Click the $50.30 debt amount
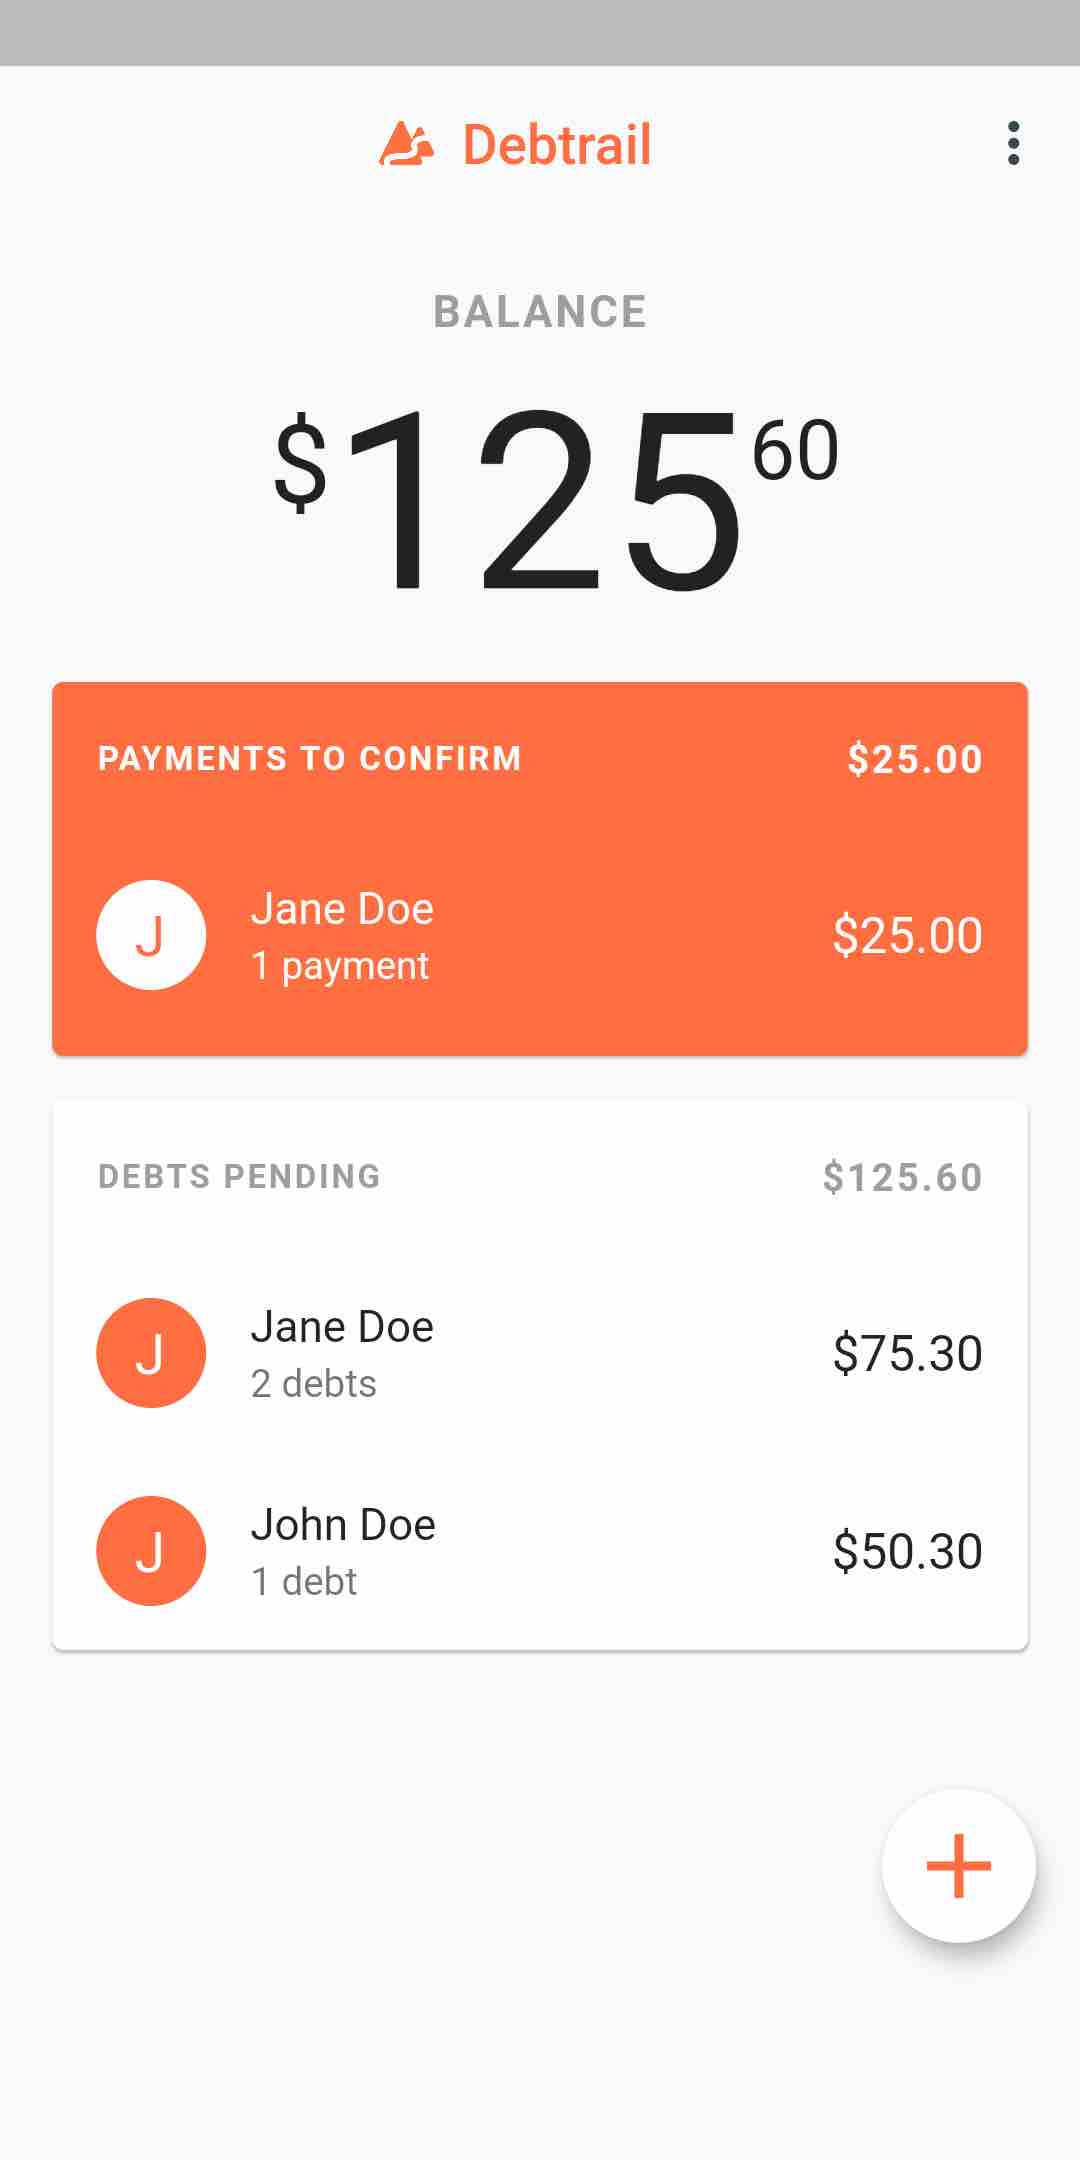1080x2160 pixels. point(907,1551)
